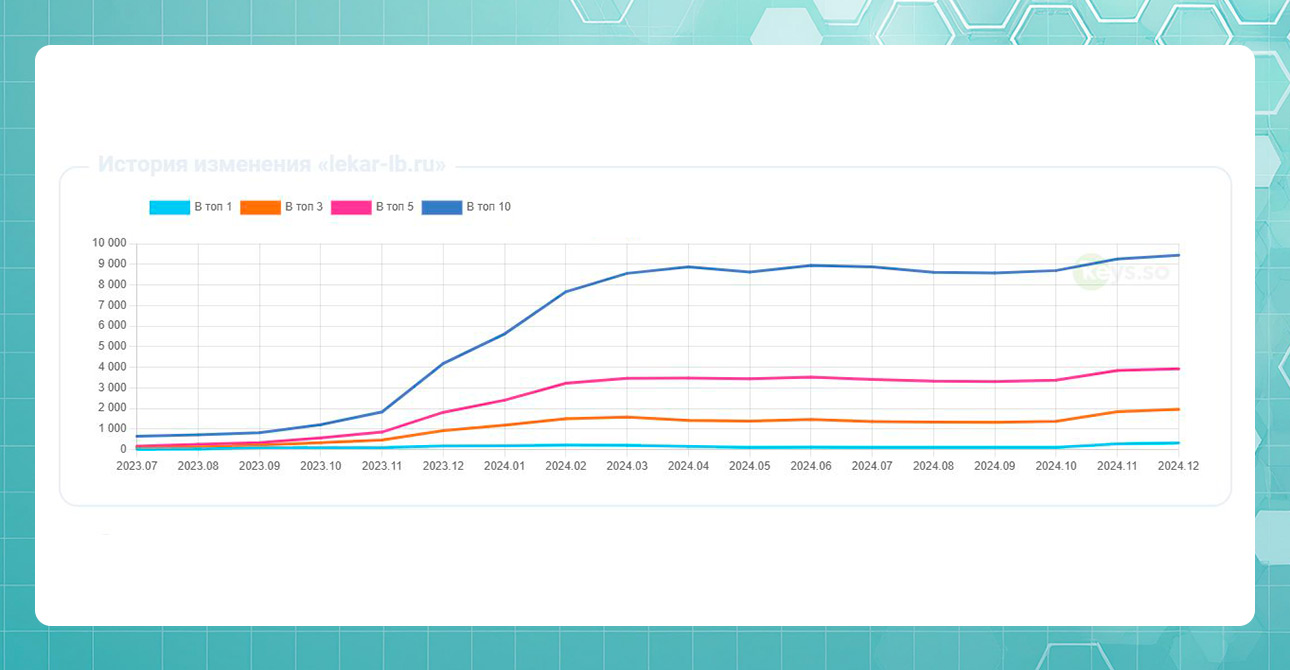Click the cyan "В топ 1" legend swatch

pyautogui.click(x=169, y=207)
